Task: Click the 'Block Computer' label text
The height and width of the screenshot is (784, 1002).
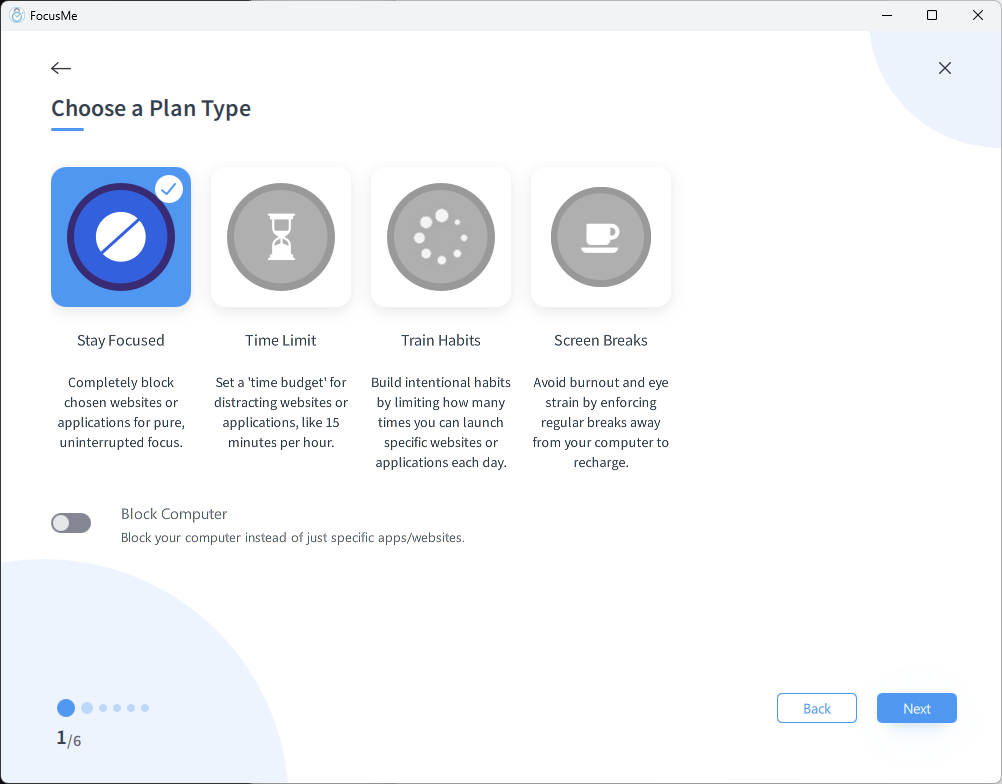Action: click(x=174, y=514)
